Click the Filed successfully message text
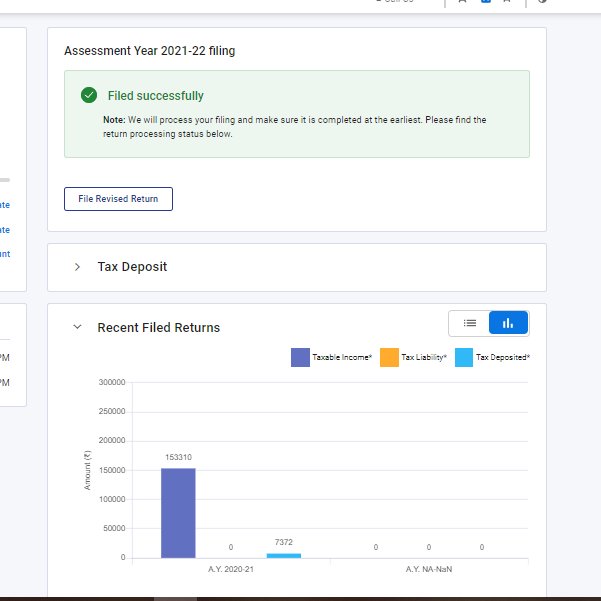The width and height of the screenshot is (601, 601). coord(156,96)
